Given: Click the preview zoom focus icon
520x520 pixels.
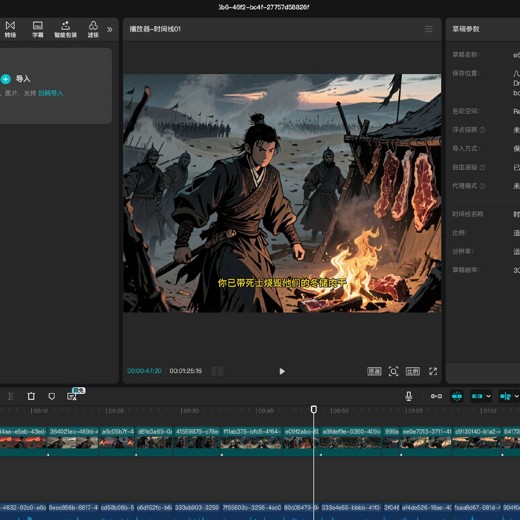Looking at the screenshot, I should 393,371.
